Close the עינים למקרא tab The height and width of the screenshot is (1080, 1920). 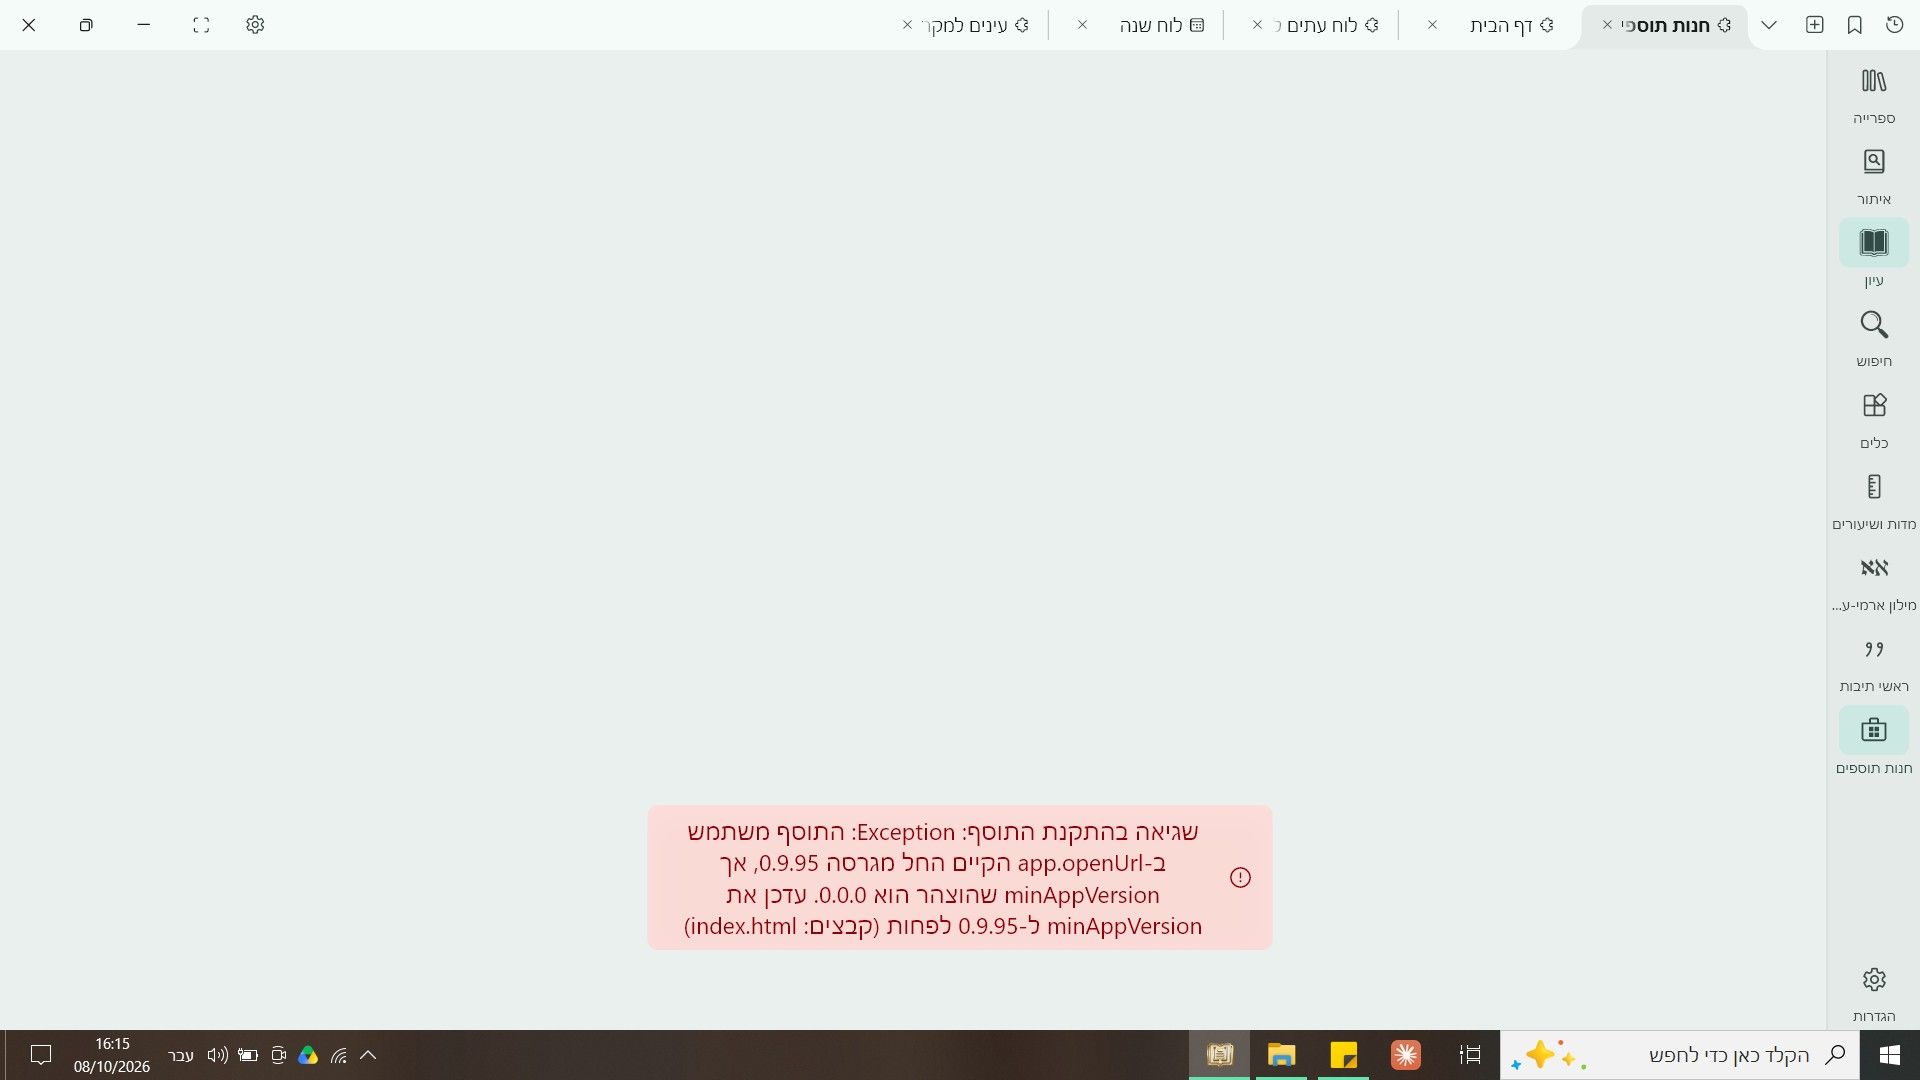click(907, 25)
